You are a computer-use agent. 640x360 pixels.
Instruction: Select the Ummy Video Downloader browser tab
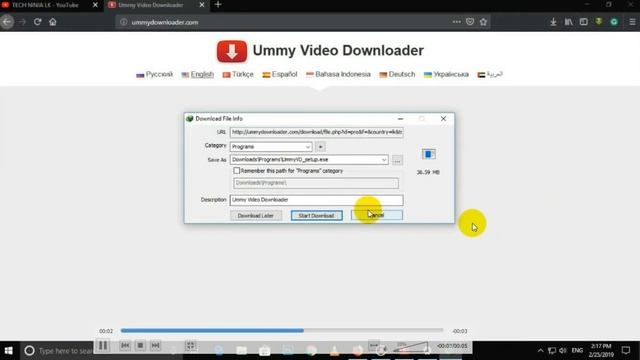pos(151,5)
